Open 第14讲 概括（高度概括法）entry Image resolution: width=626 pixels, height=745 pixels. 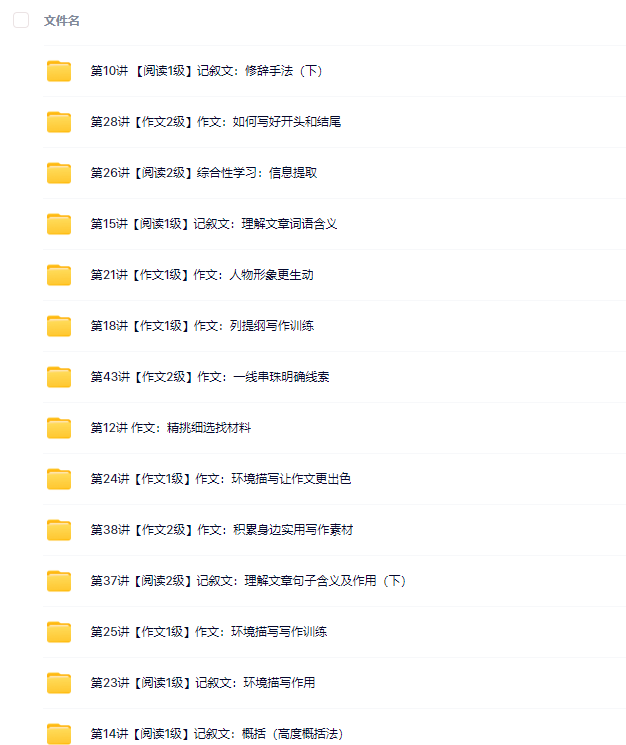tap(217, 734)
